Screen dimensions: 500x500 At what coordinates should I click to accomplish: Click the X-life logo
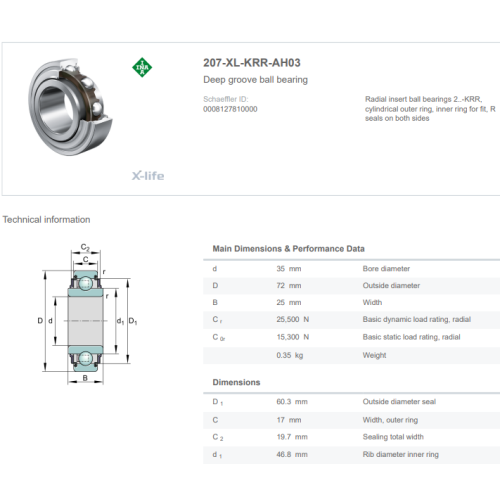(x=148, y=176)
